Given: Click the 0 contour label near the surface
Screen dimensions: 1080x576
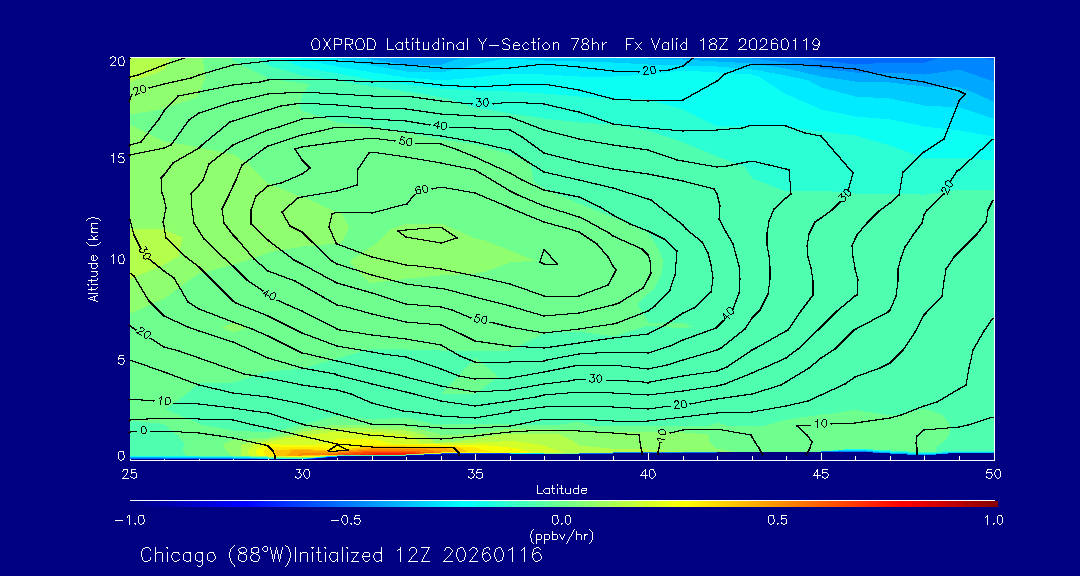Looking at the screenshot, I should (143, 430).
